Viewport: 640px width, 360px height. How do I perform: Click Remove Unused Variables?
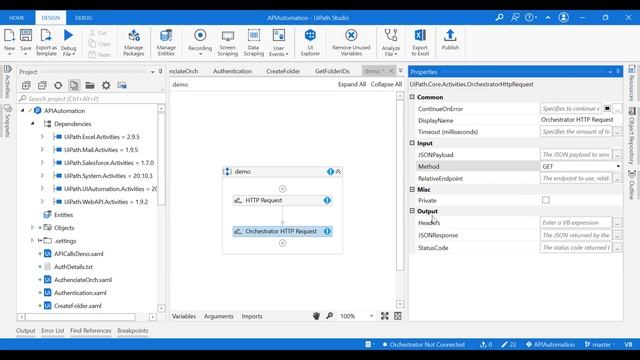pyautogui.click(x=351, y=42)
